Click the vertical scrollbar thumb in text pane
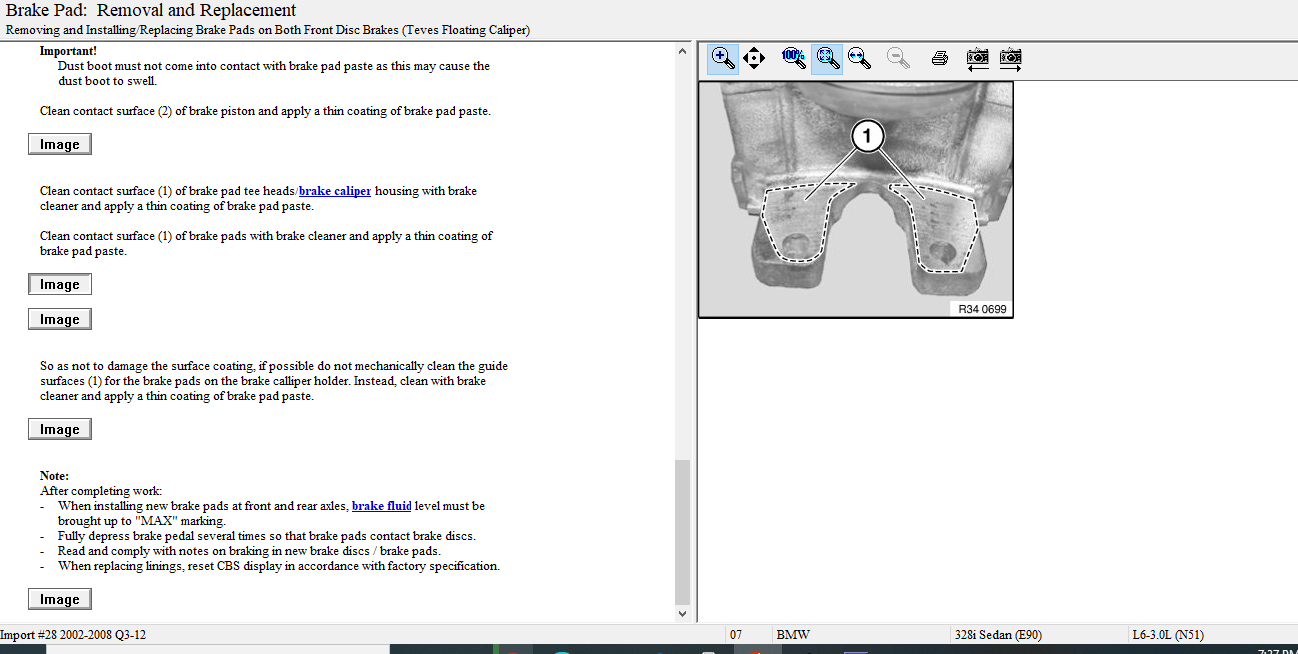Viewport: 1298px width, 654px height. 683,530
